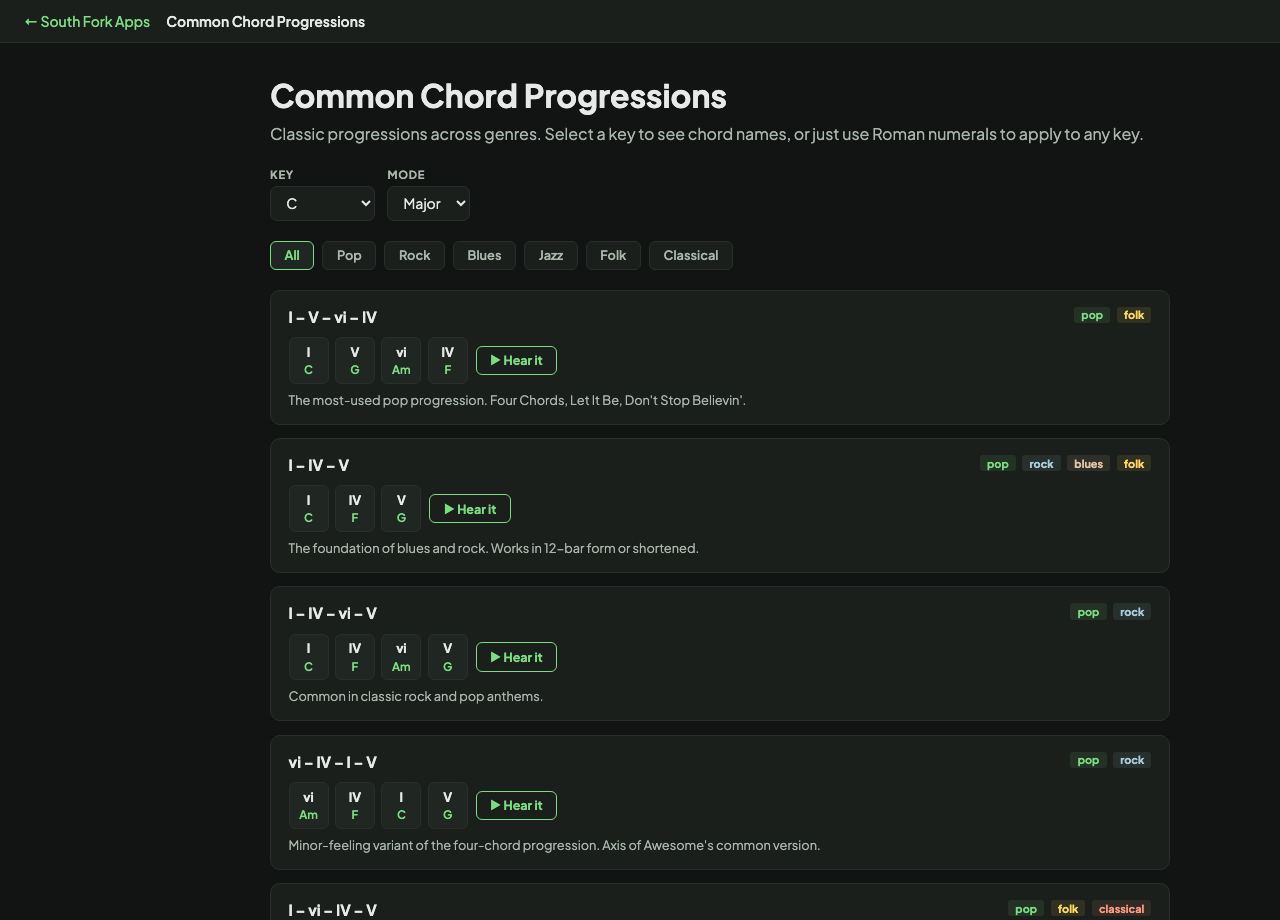
Task: Click the V G chord in I – IV – vi – V card
Action: tap(447, 657)
